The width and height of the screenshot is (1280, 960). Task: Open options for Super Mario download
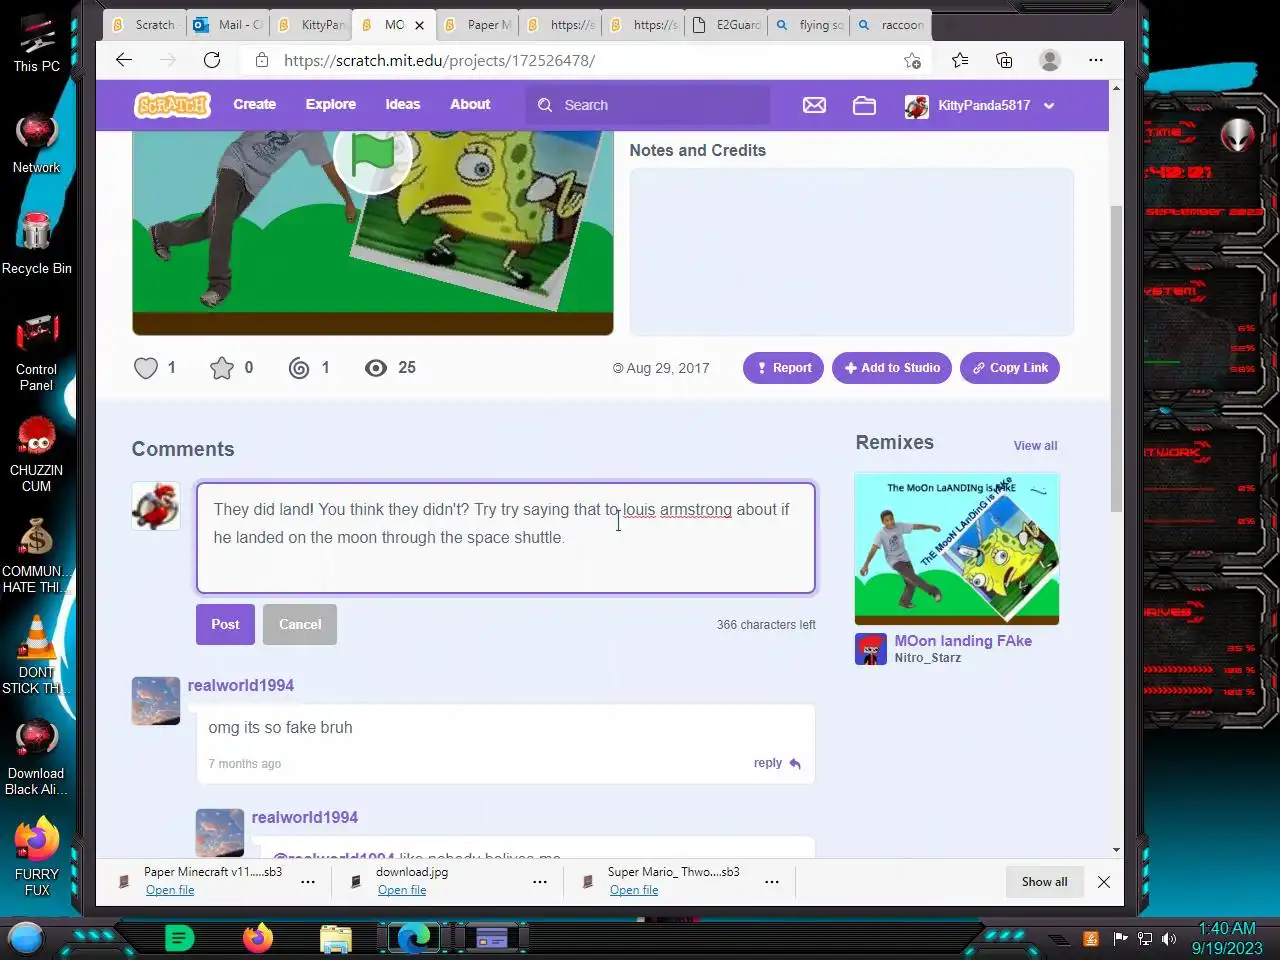coord(772,882)
